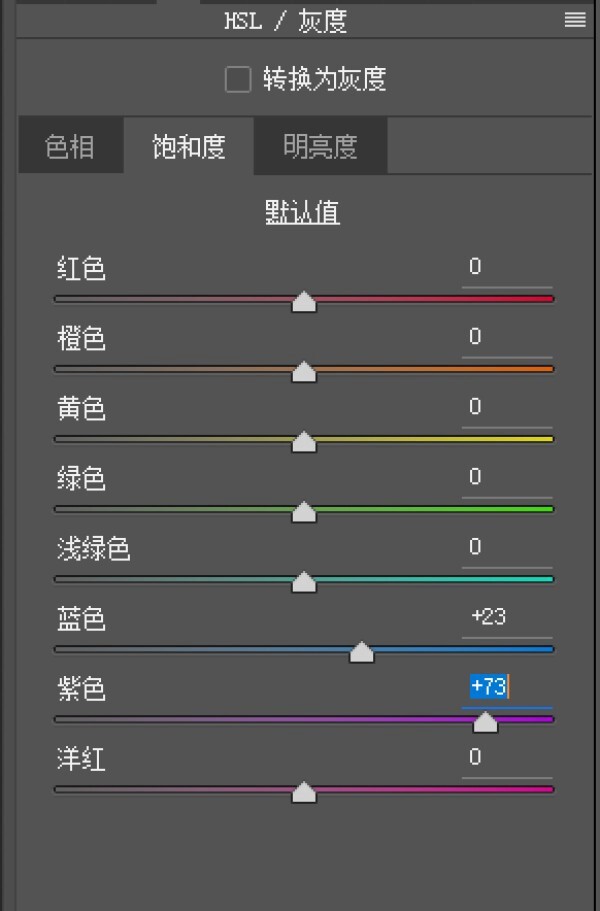Click the 黄色 slider handle
600x911 pixels.
(304, 442)
